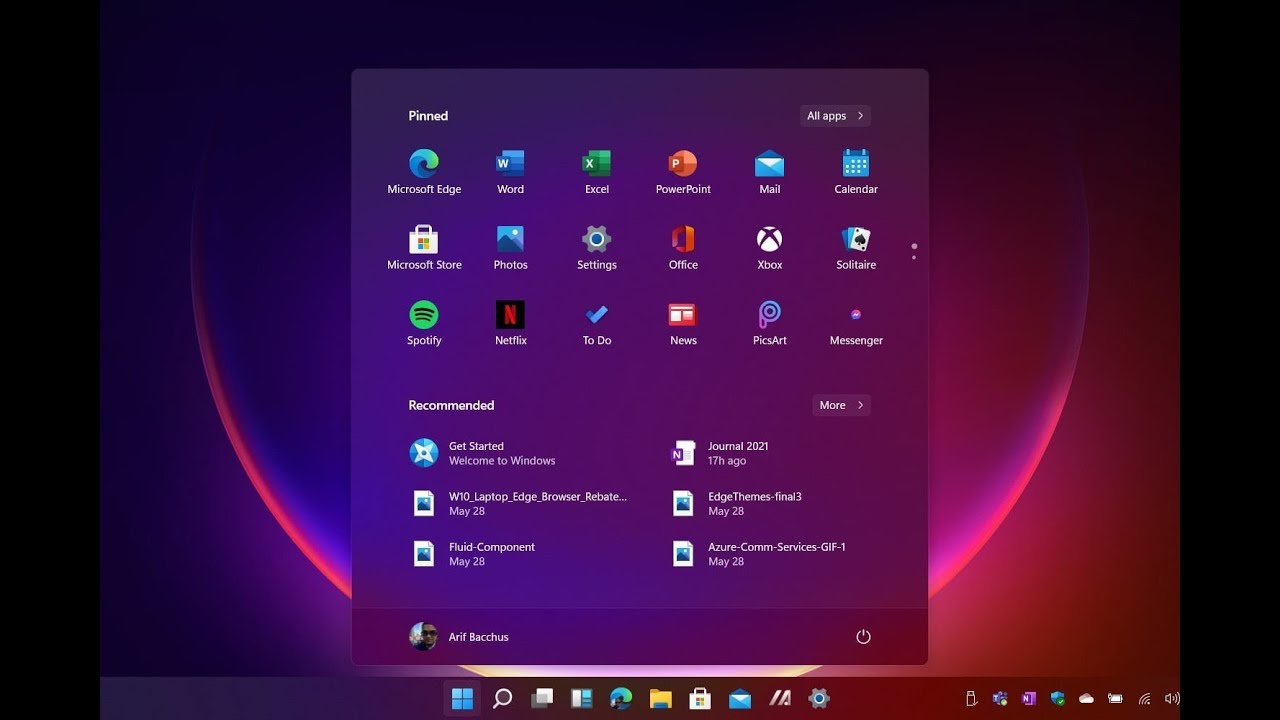Image resolution: width=1280 pixels, height=720 pixels.
Task: Click the Start button on the taskbar
Action: click(462, 698)
